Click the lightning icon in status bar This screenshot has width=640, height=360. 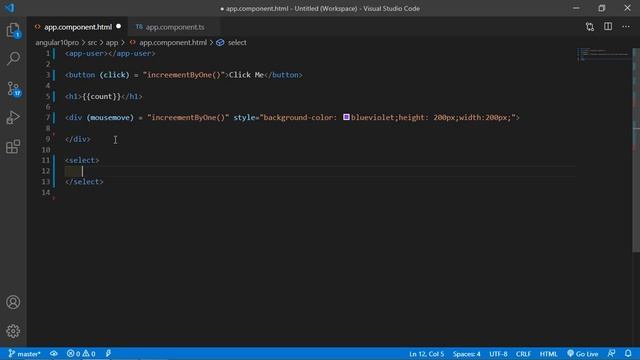(x=108, y=353)
